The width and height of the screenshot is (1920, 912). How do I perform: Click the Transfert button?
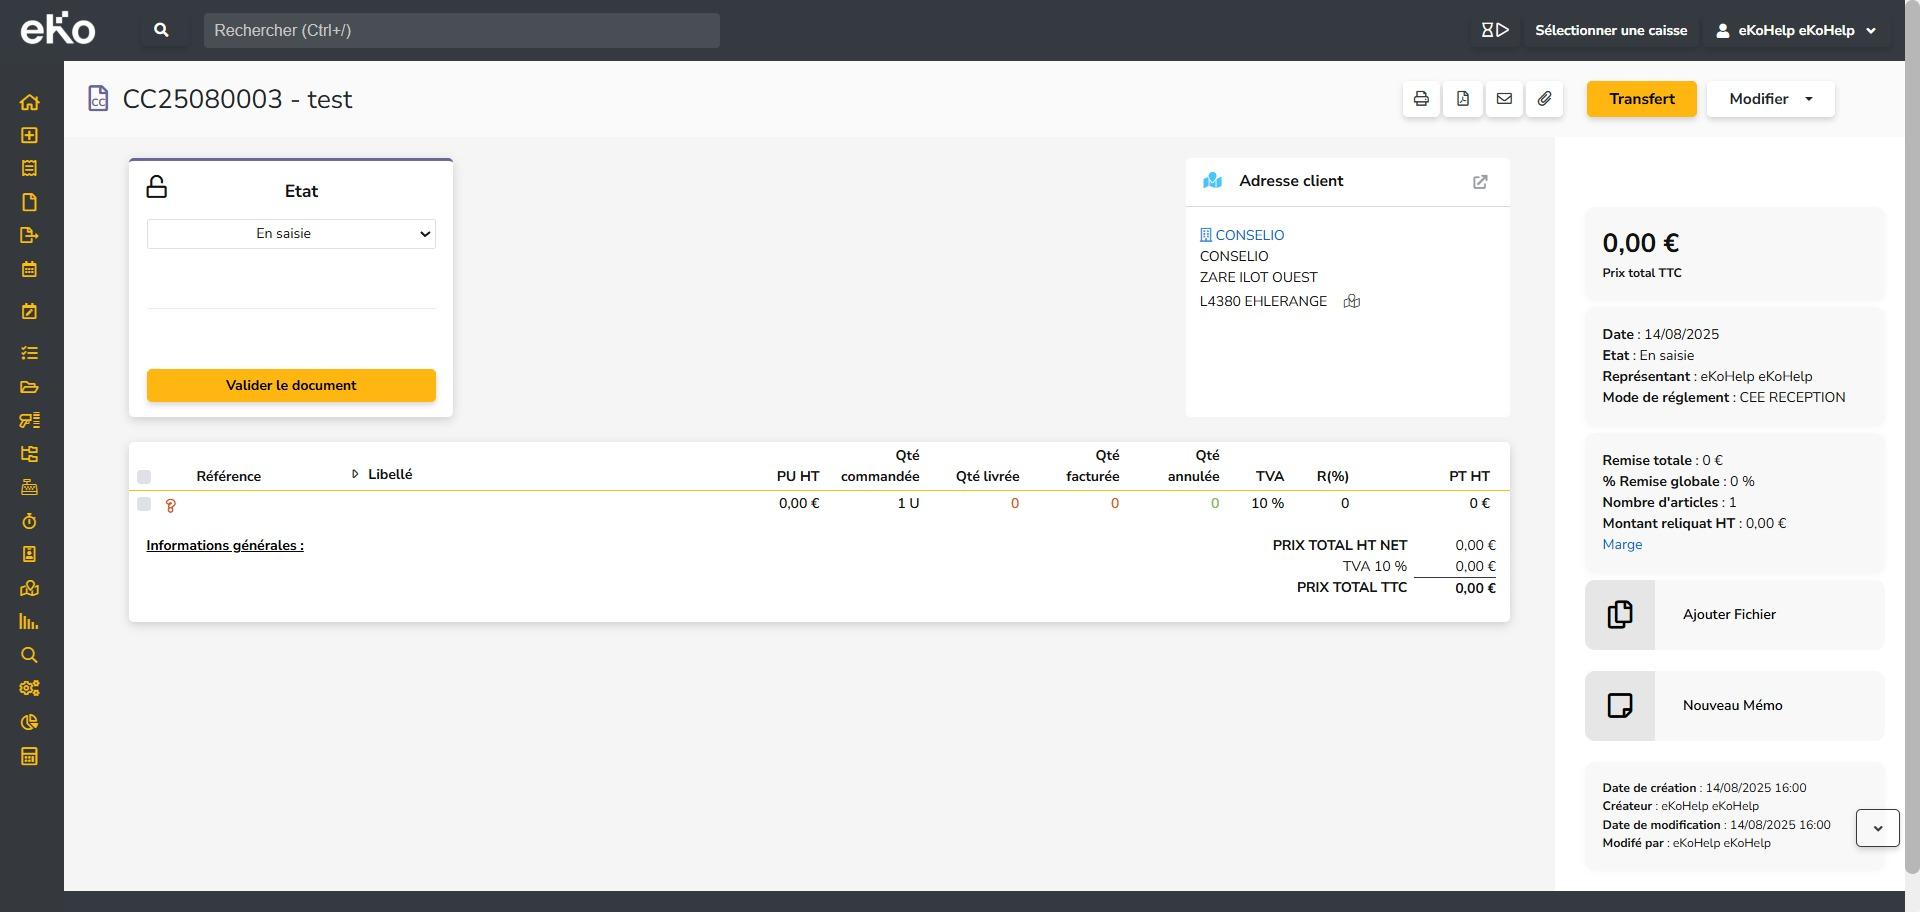(x=1641, y=99)
